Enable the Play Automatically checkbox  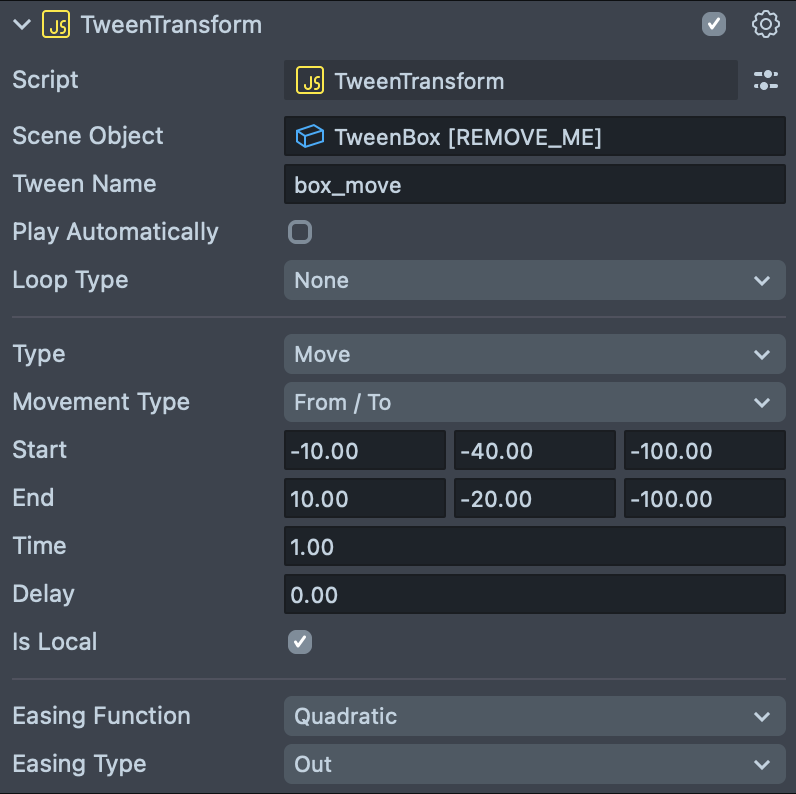tap(300, 232)
